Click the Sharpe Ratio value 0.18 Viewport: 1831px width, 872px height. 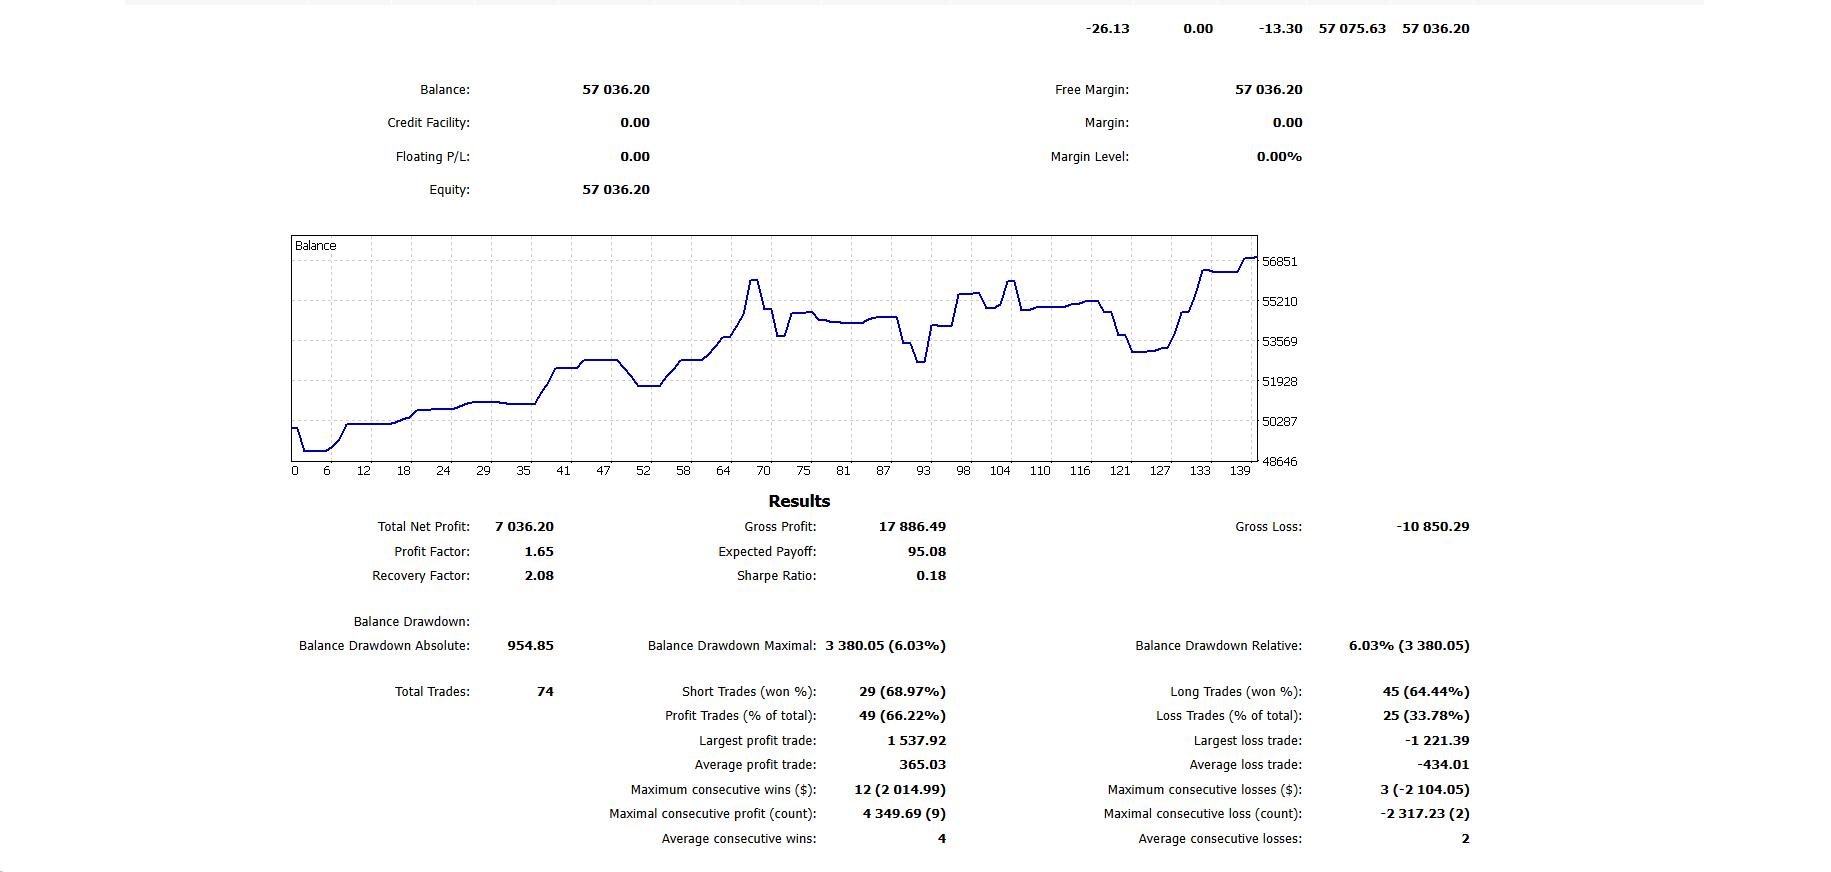(930, 576)
